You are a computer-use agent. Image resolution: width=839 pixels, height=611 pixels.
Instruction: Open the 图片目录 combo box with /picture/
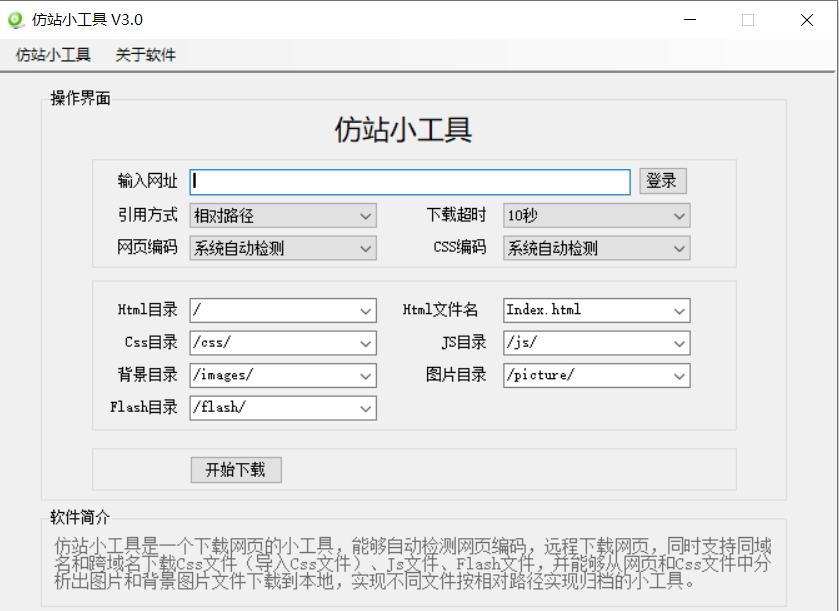597,376
